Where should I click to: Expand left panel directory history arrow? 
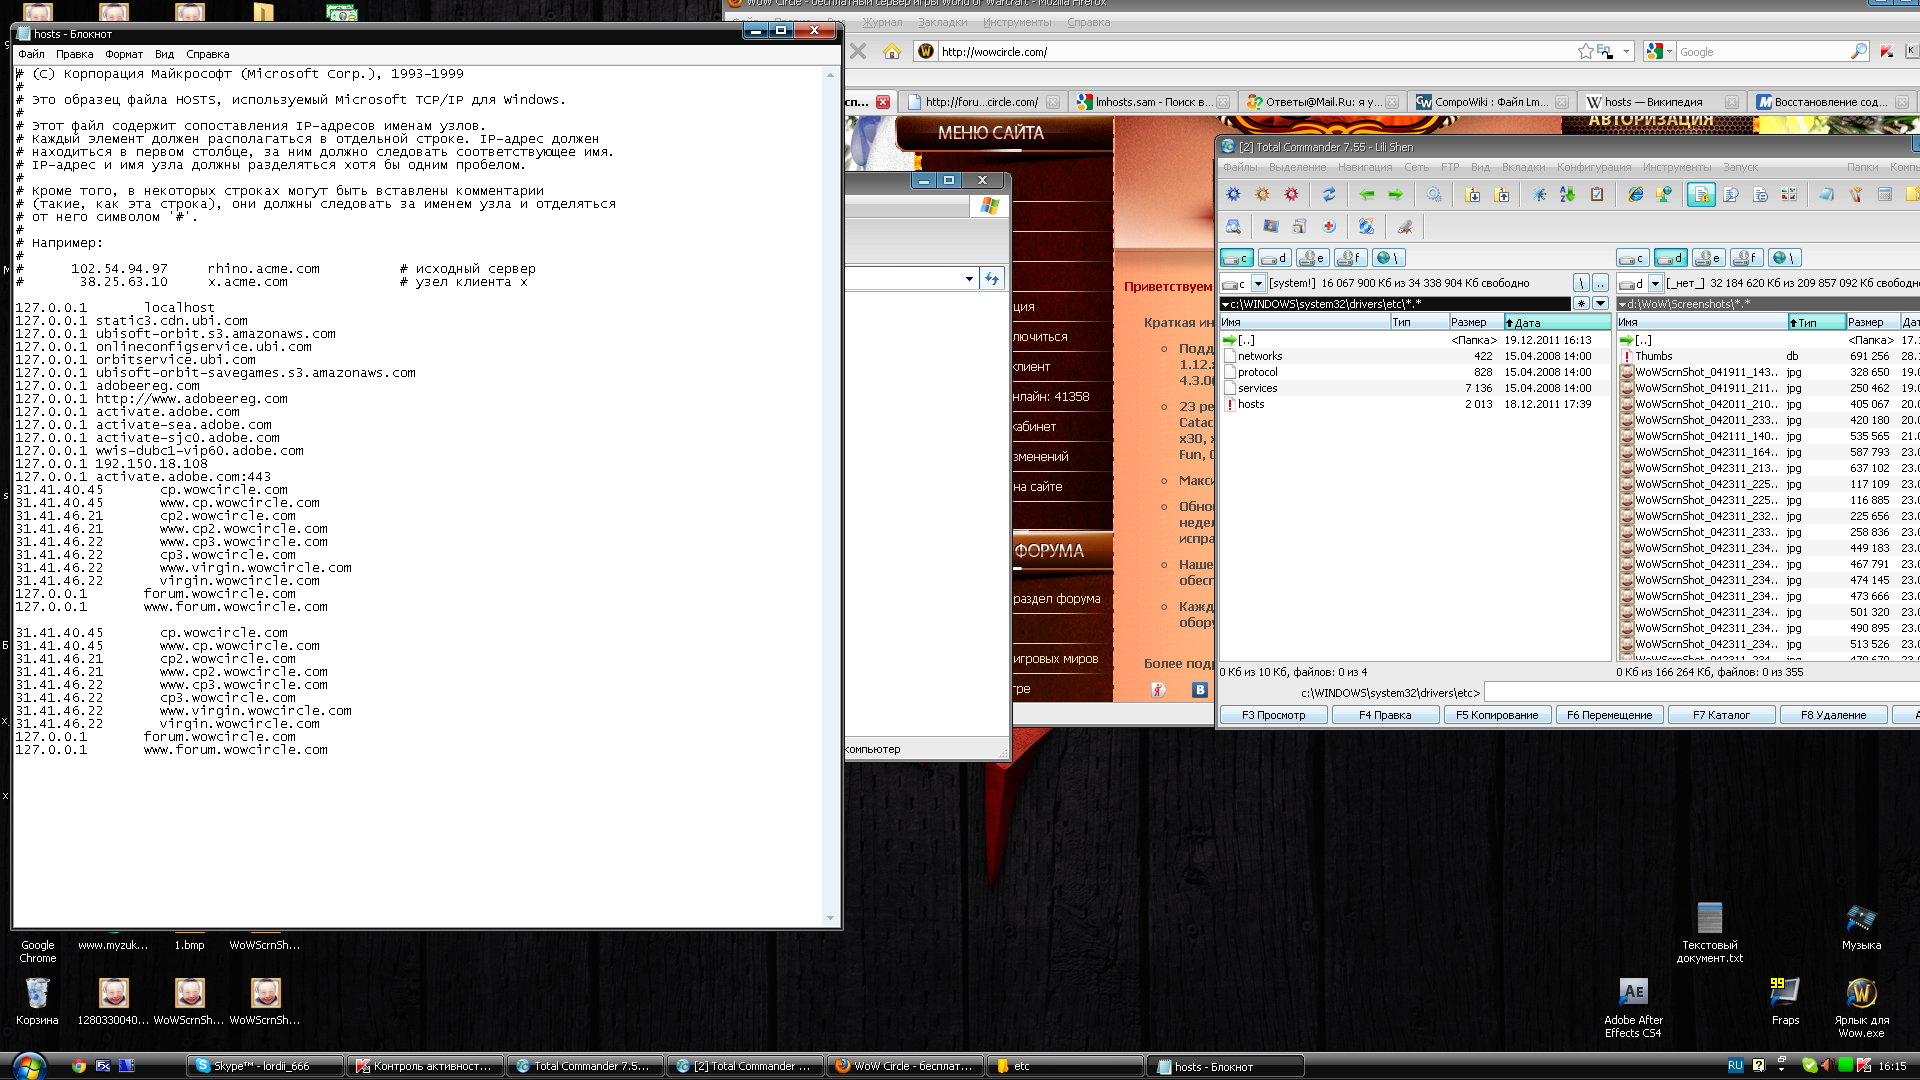1601,304
